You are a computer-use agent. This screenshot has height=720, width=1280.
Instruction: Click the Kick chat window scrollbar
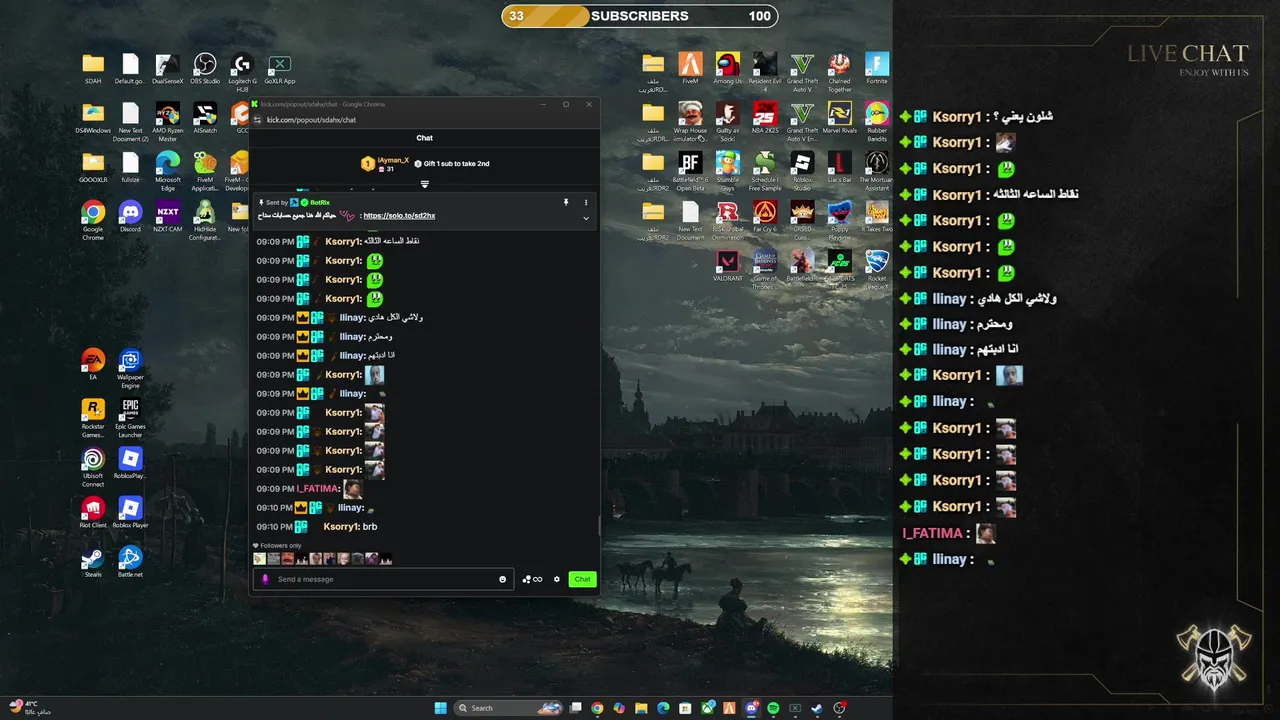point(599,525)
